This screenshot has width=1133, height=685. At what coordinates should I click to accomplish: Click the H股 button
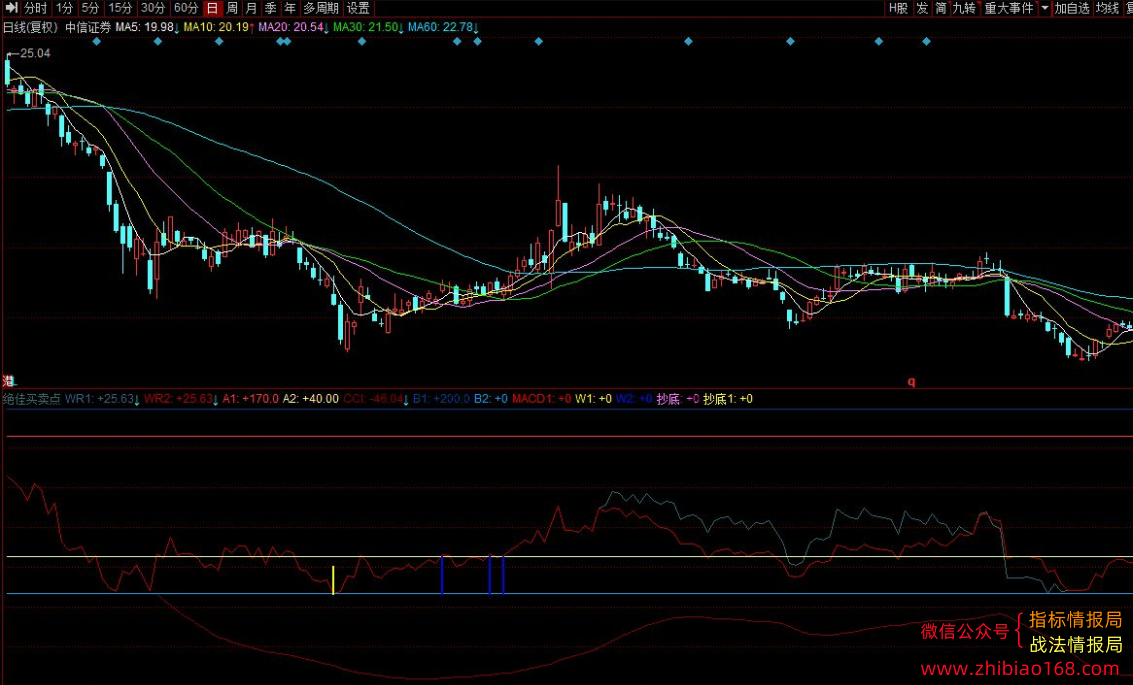(x=898, y=8)
